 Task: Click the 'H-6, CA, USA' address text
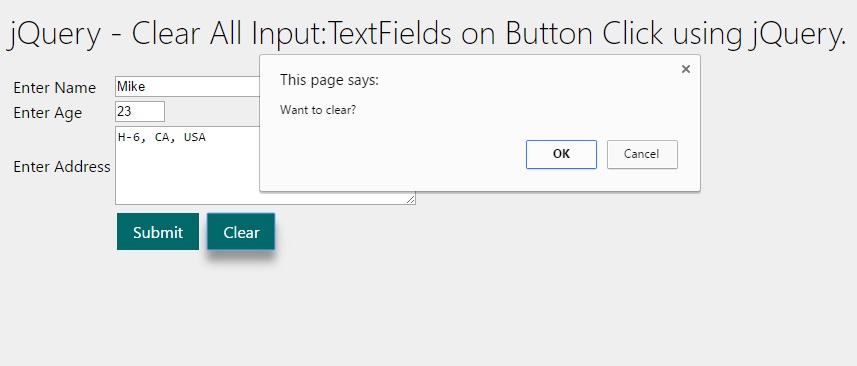point(162,138)
